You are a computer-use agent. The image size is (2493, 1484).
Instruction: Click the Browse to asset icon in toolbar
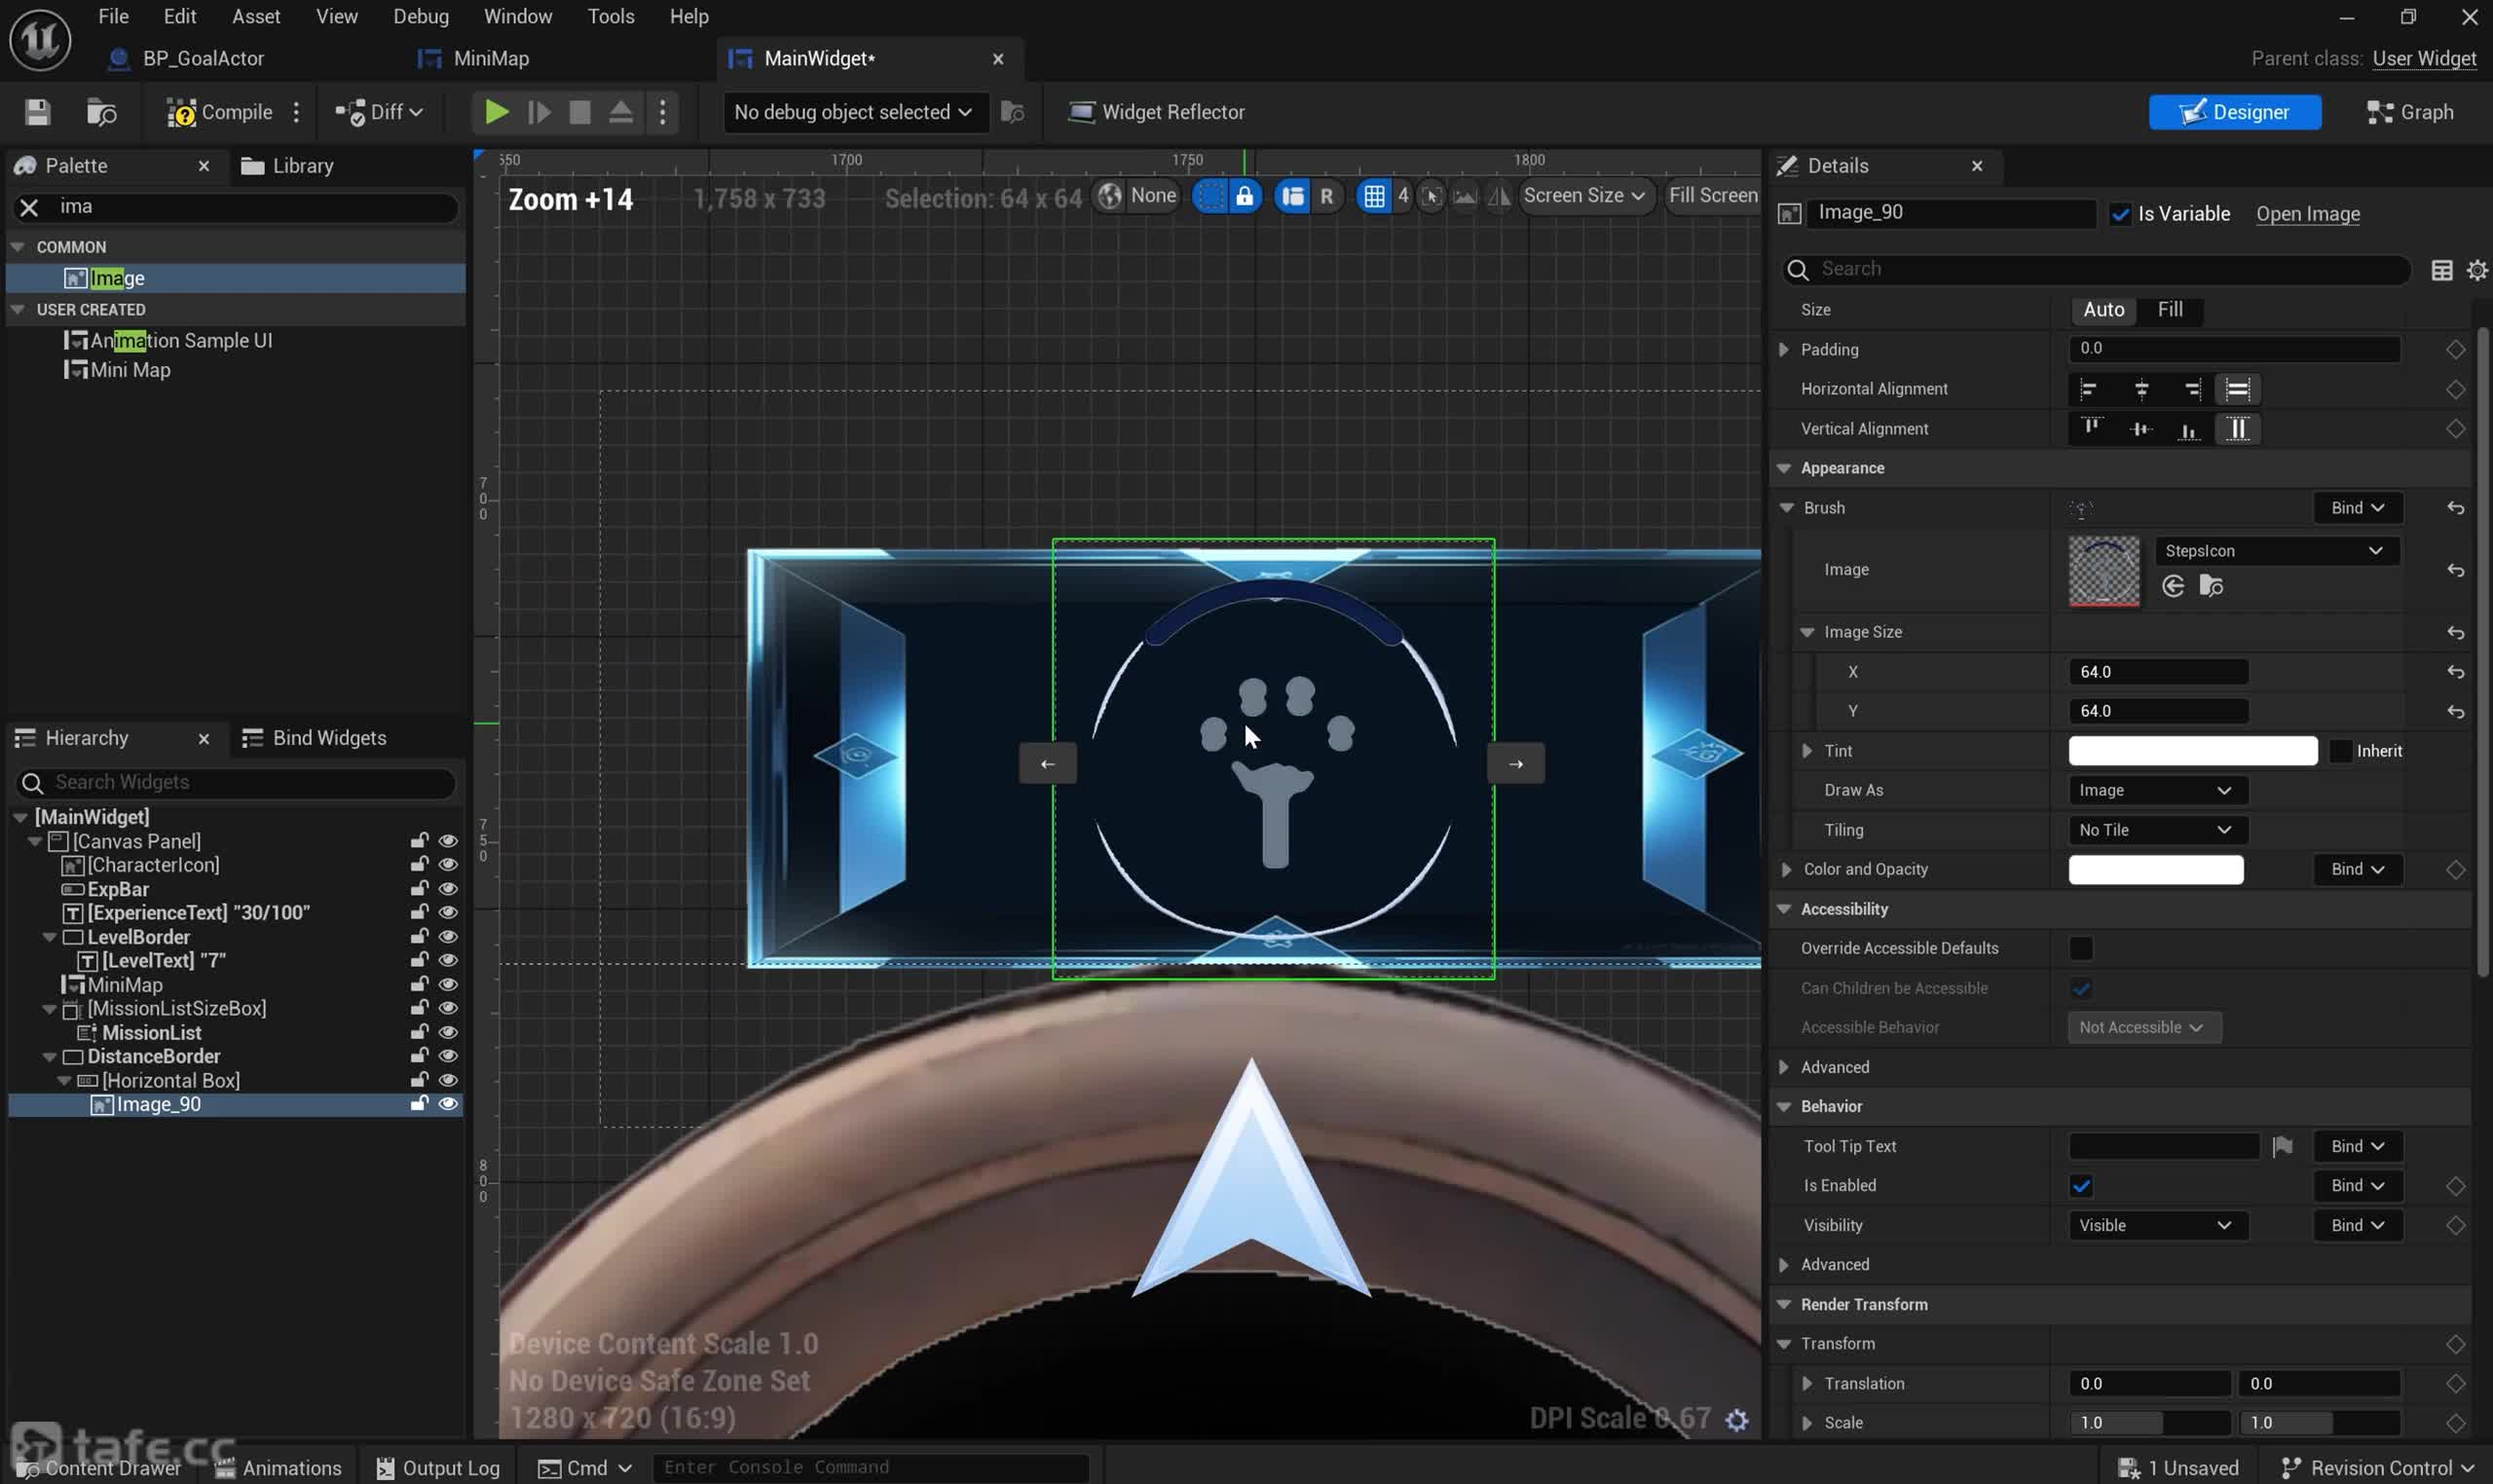tap(101, 112)
